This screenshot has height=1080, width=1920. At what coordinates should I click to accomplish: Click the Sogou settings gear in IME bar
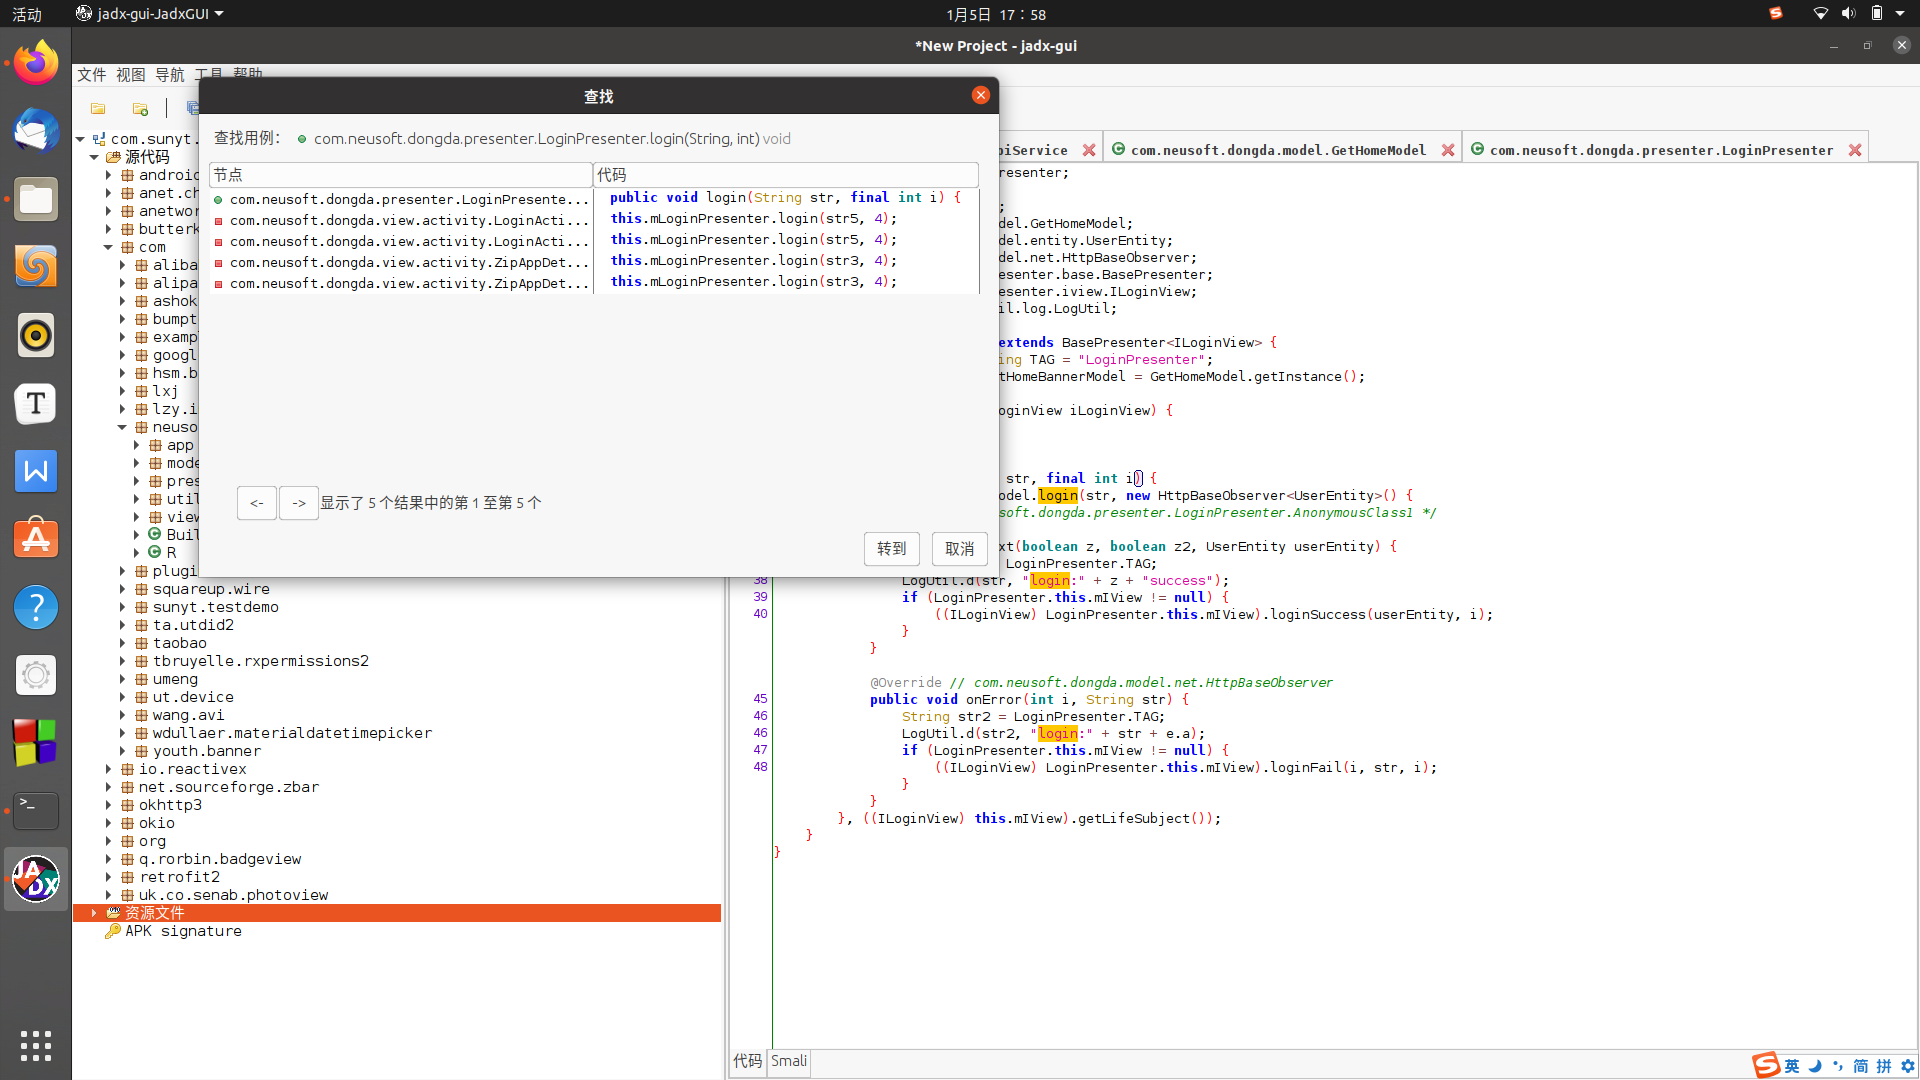click(x=1908, y=1066)
